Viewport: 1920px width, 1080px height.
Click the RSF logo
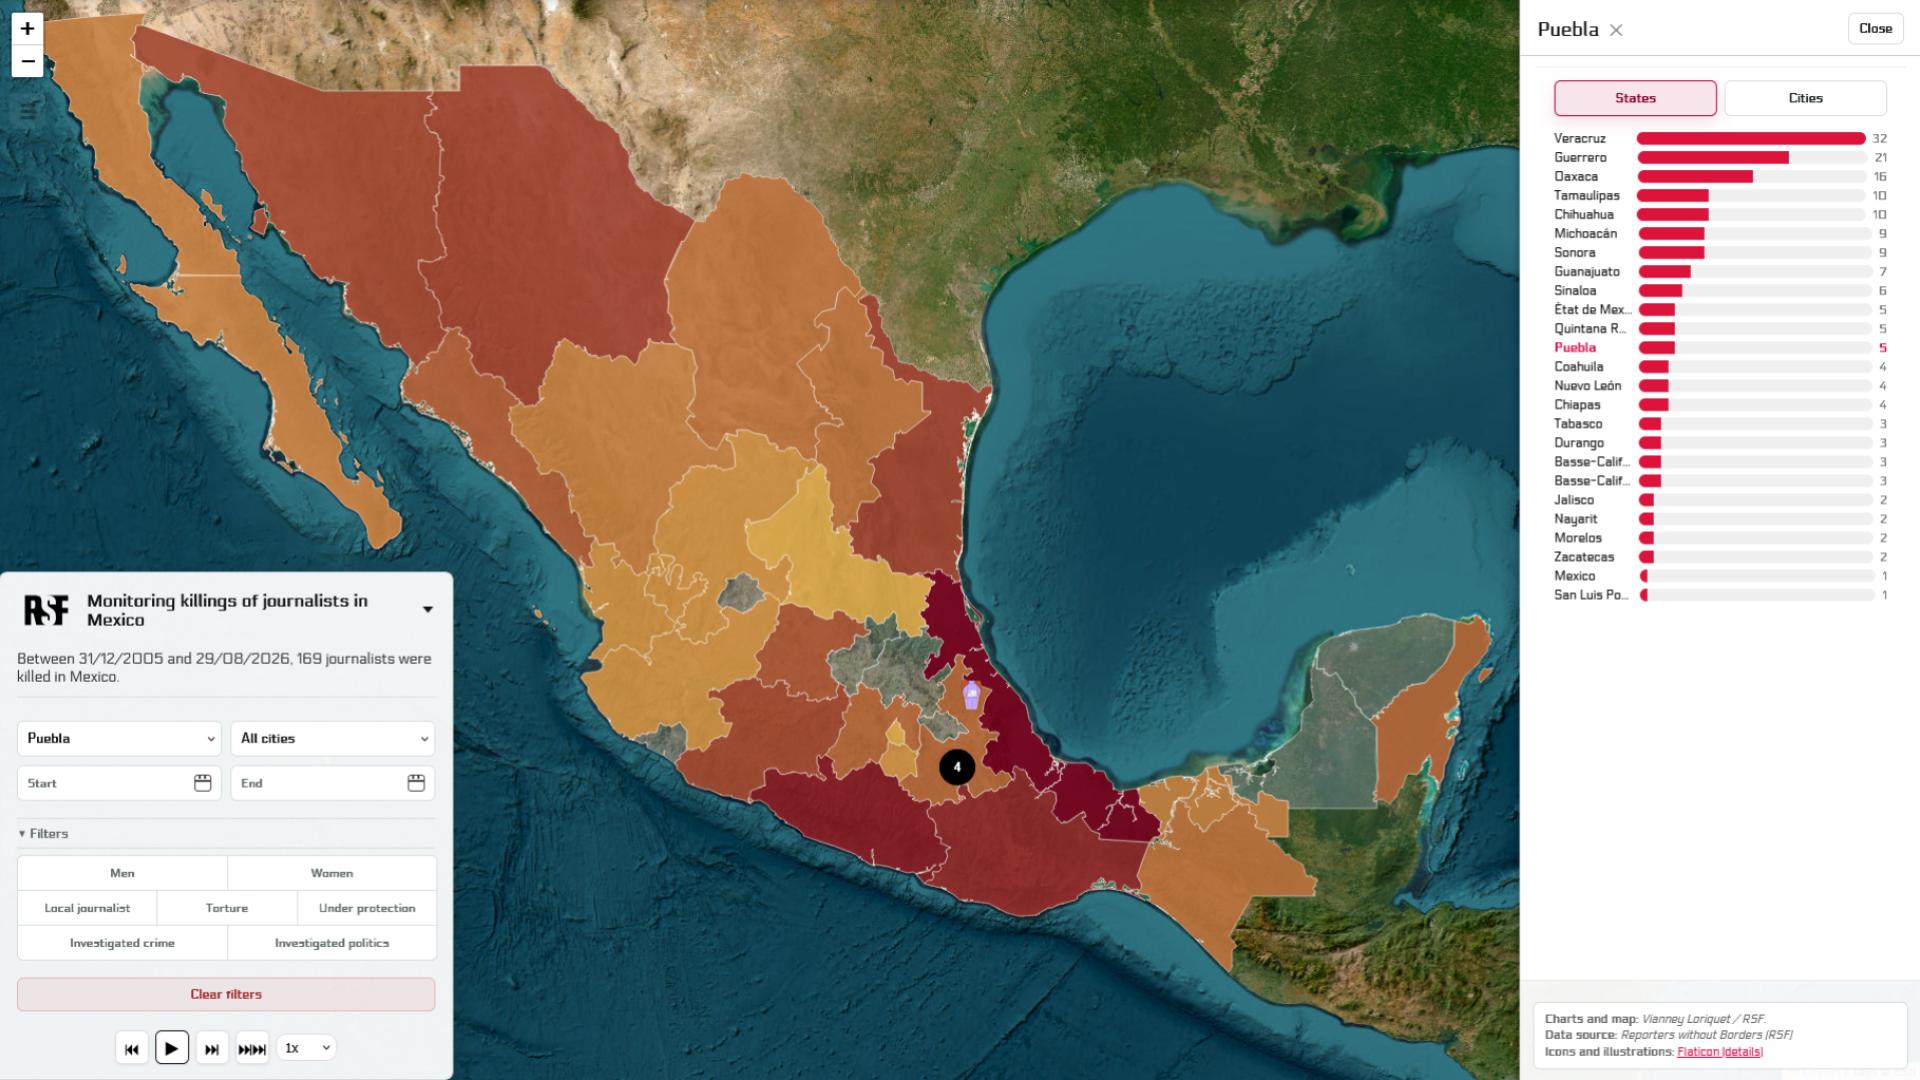46,610
